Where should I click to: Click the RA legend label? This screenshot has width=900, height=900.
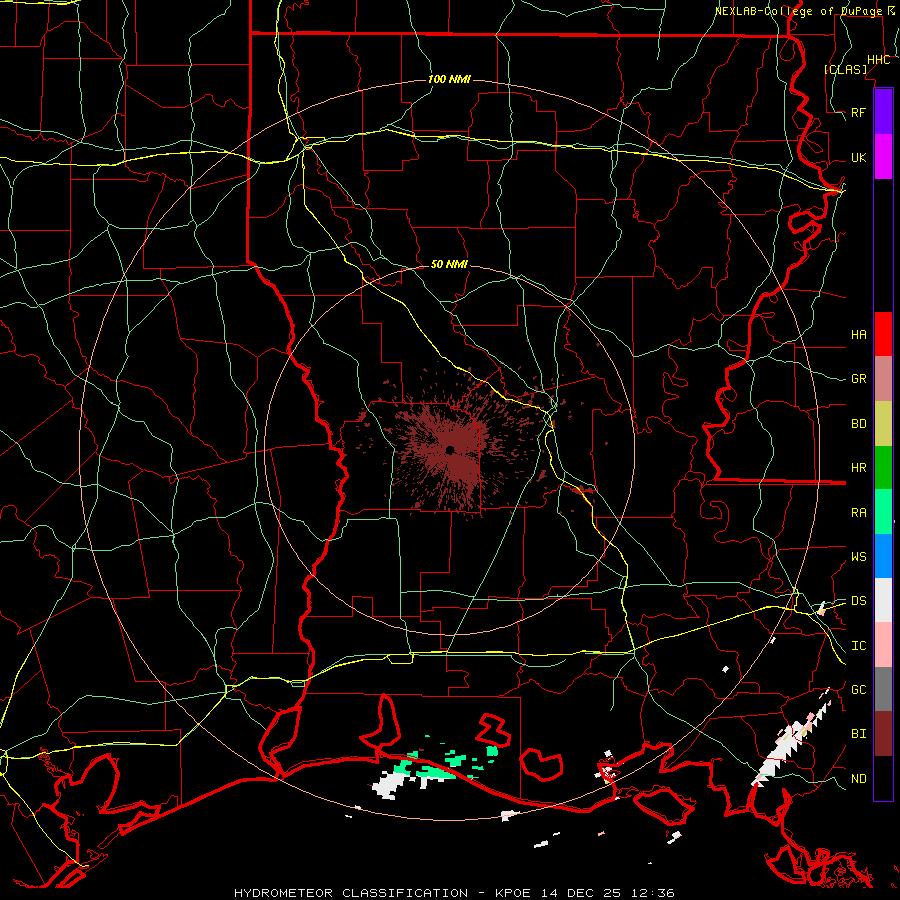858,513
